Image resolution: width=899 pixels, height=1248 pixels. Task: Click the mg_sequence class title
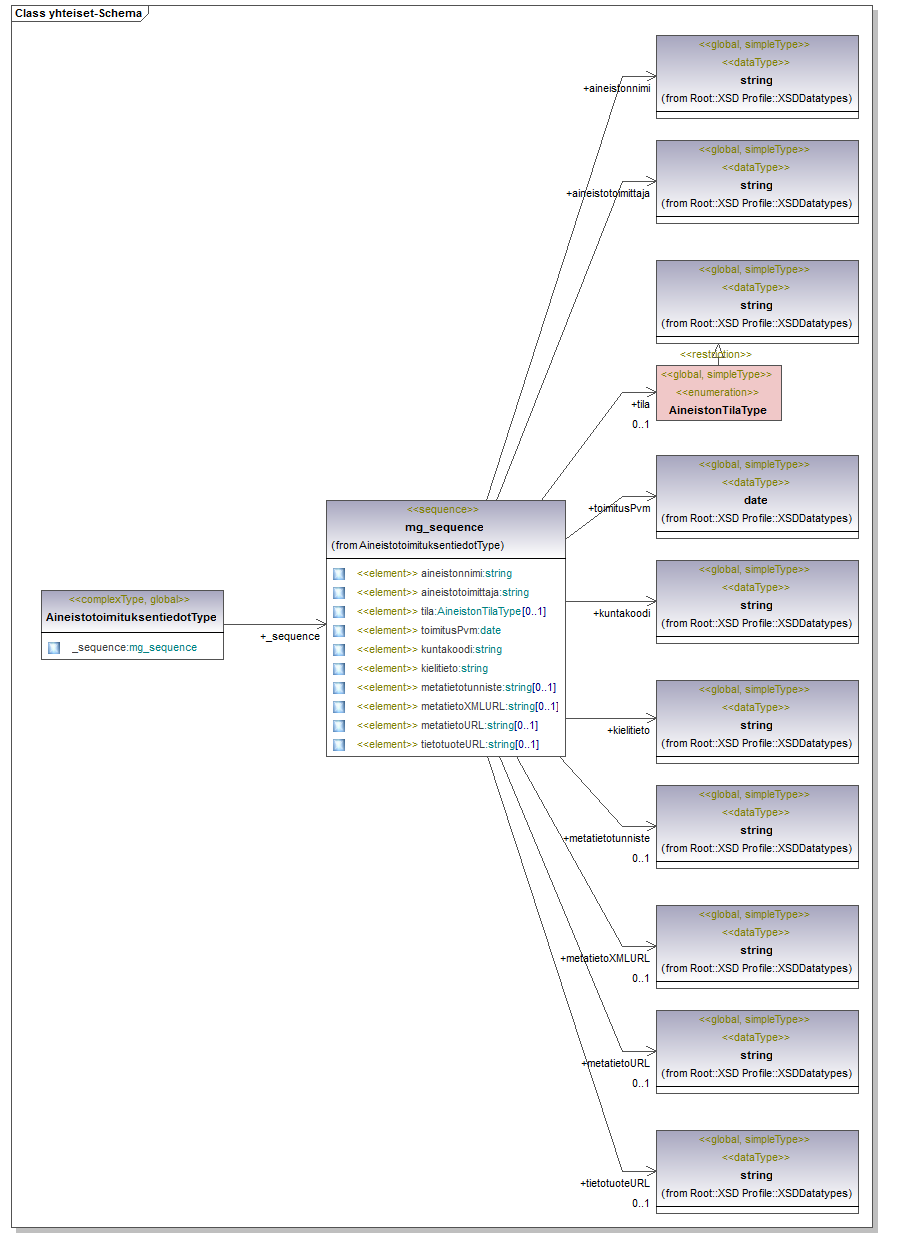tap(445, 527)
